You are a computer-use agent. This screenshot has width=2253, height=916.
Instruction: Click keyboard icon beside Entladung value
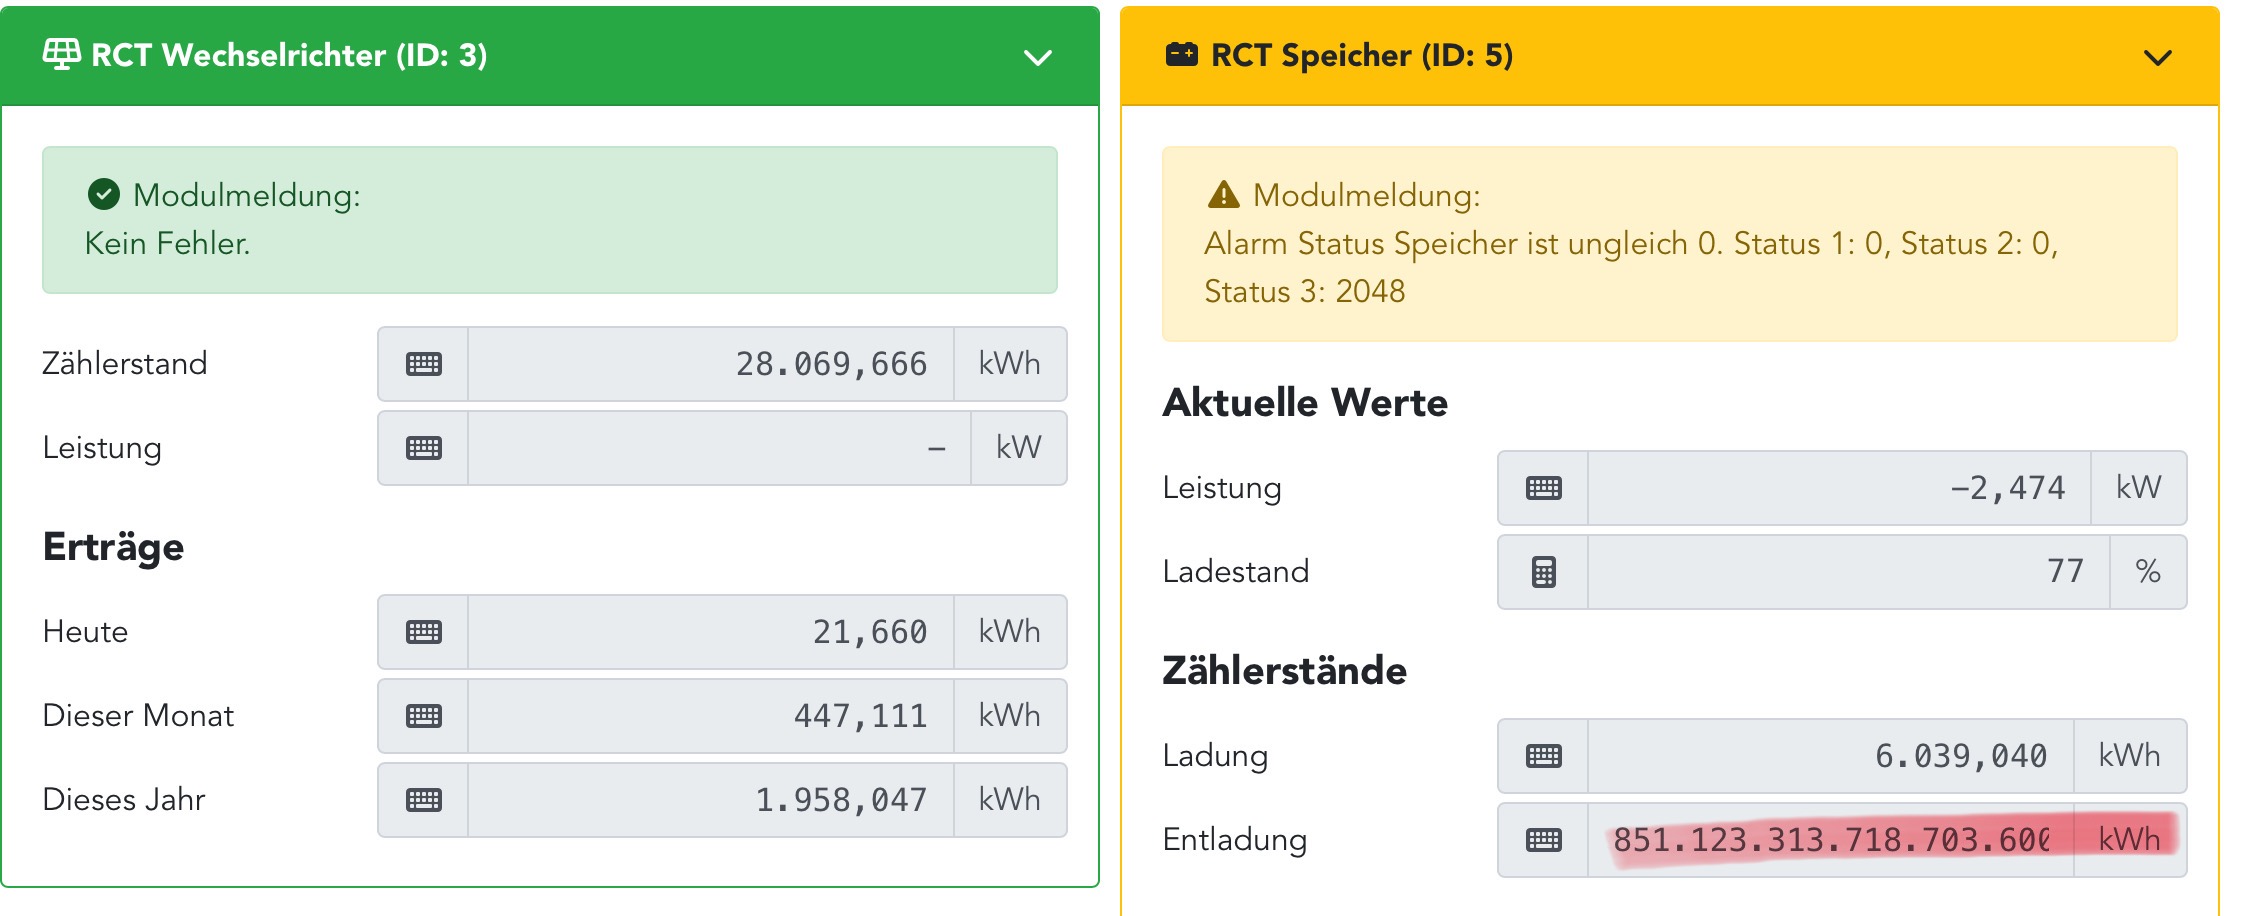click(1543, 840)
